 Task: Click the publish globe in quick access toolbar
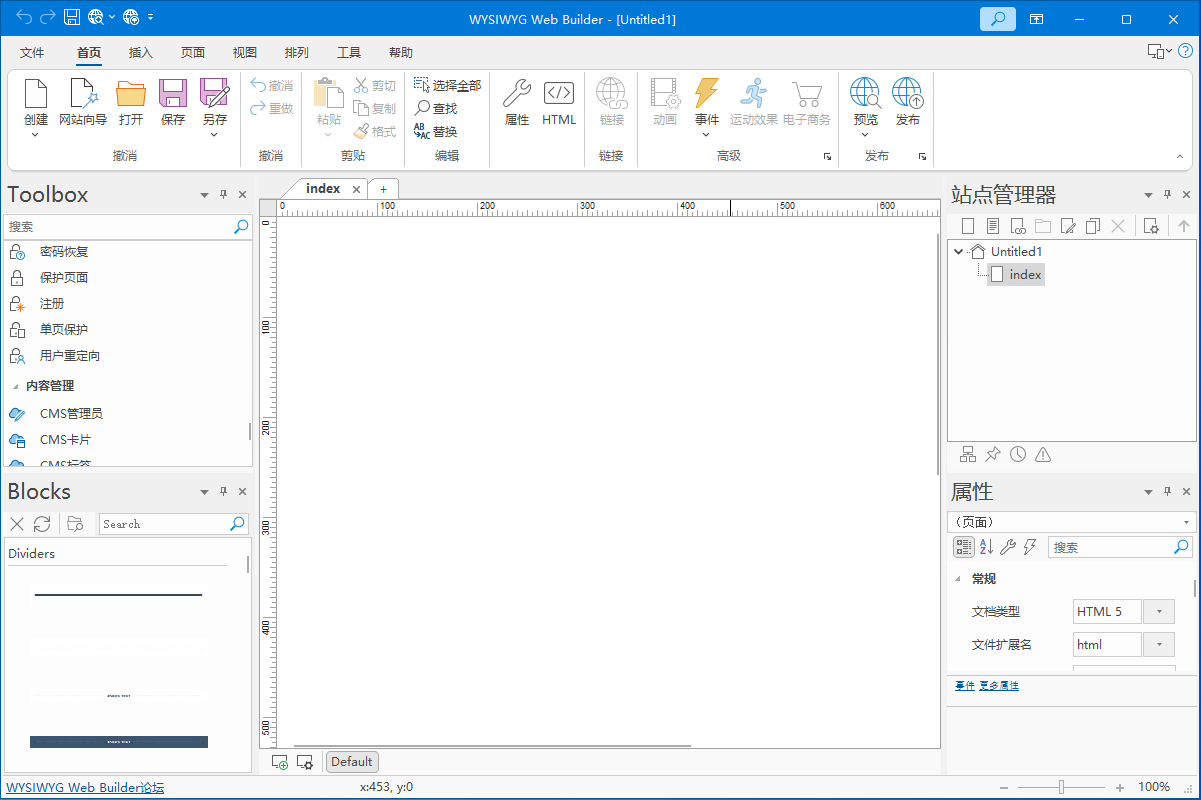click(x=130, y=17)
